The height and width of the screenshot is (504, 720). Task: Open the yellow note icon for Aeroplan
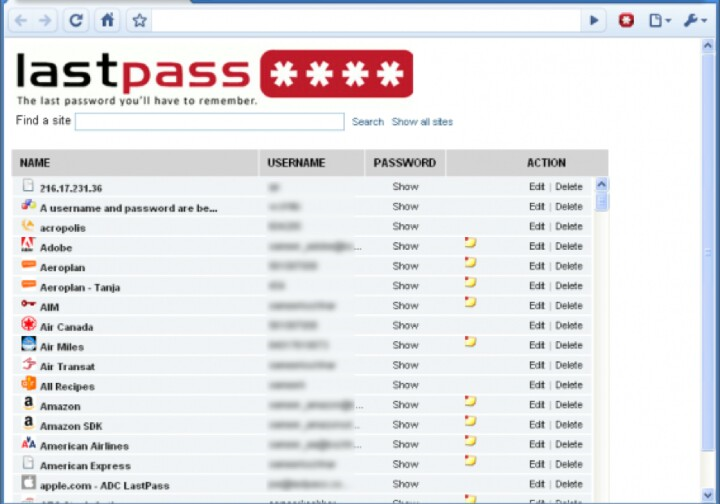(470, 264)
